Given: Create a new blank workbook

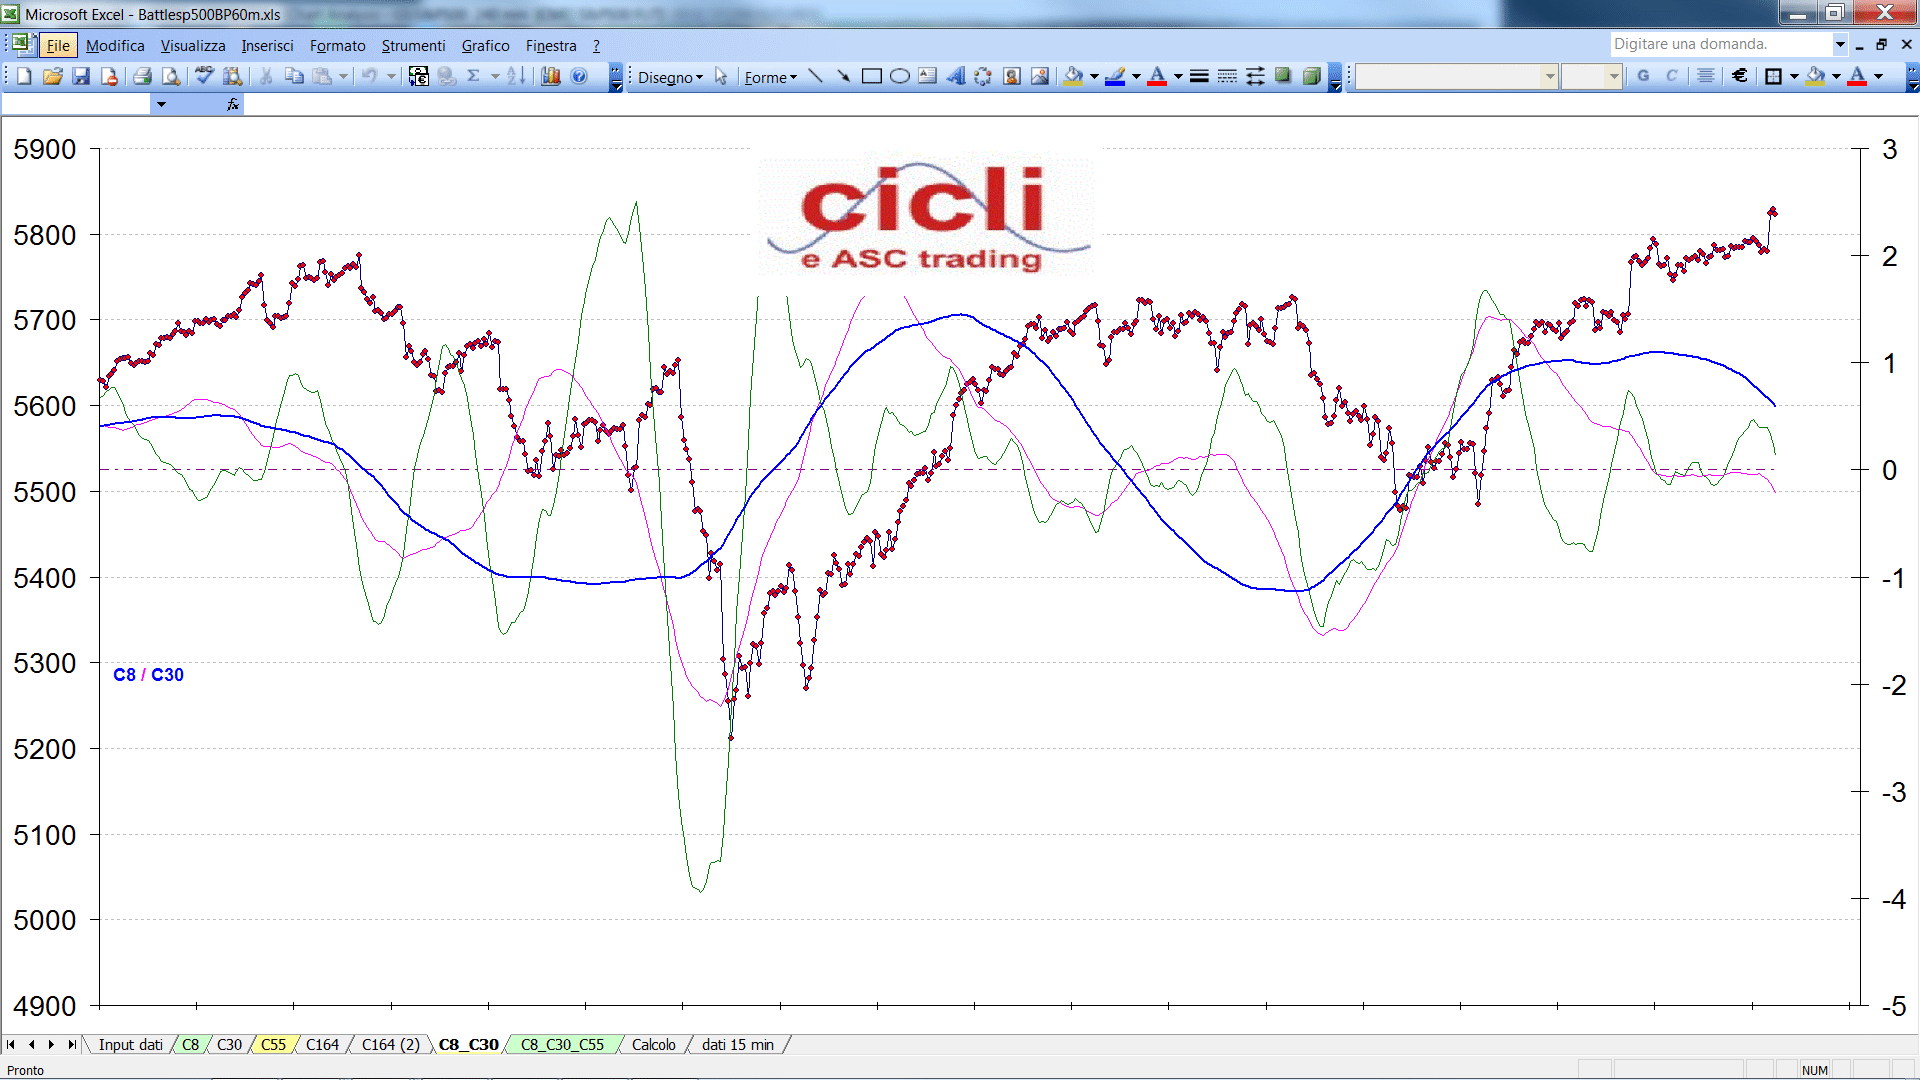Looking at the screenshot, I should pyautogui.click(x=24, y=76).
